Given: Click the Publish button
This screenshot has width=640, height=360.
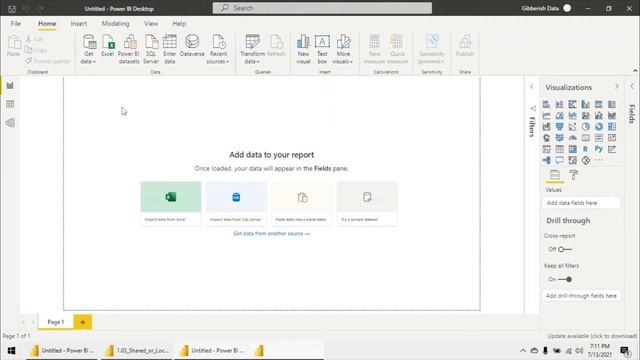Looking at the screenshot, I should (465, 46).
